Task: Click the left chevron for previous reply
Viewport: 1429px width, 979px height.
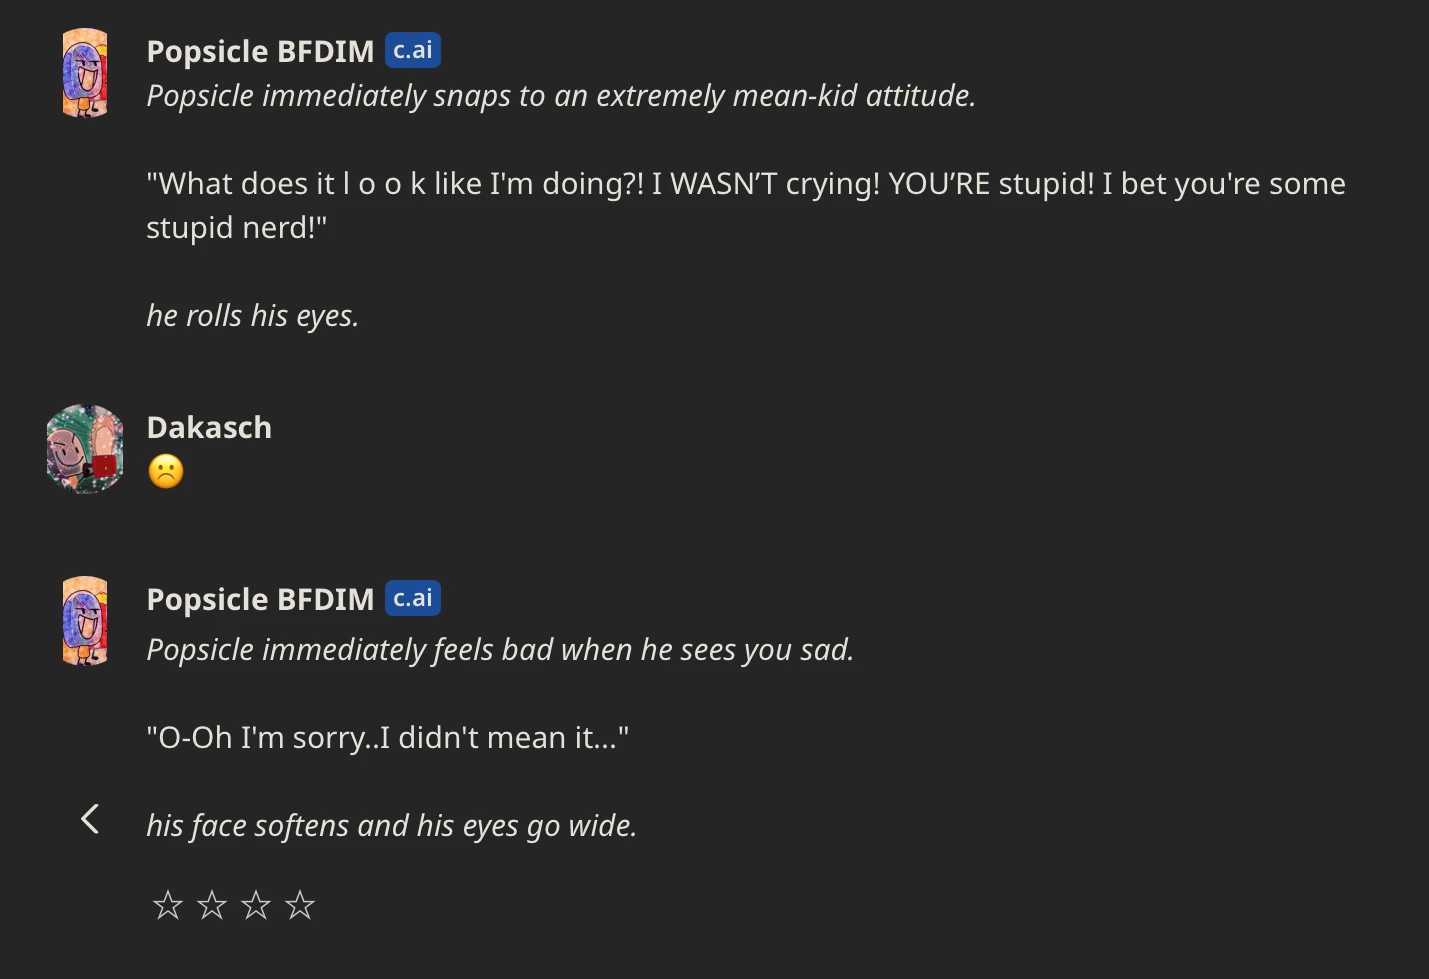Action: 90,820
